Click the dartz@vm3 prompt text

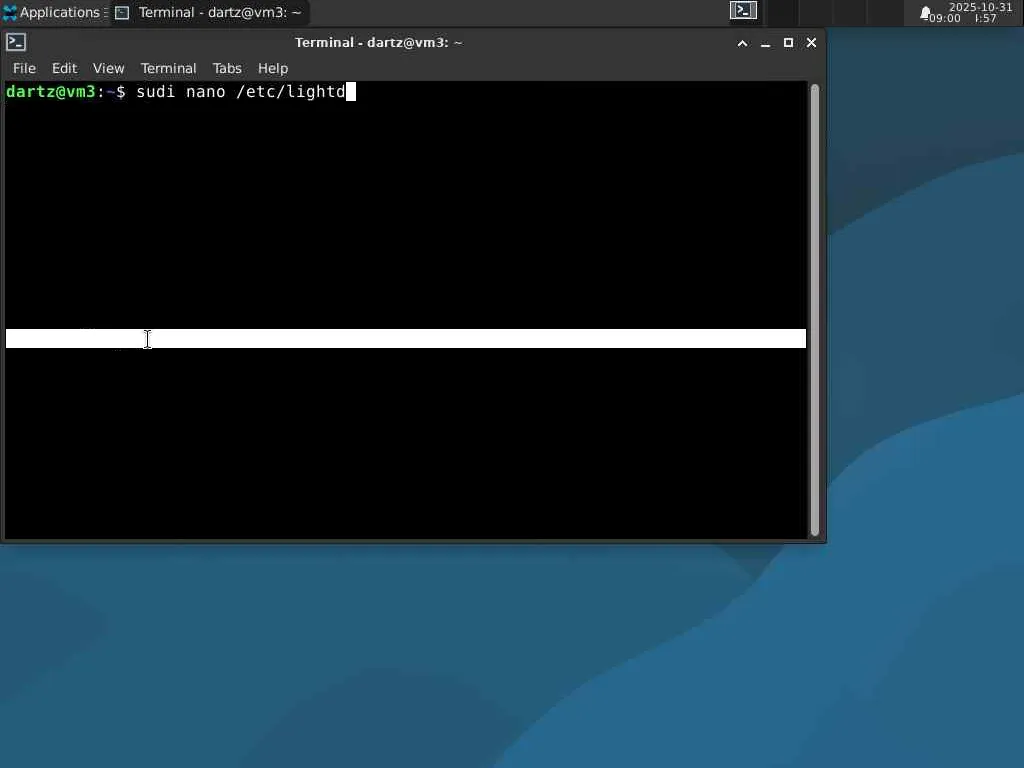pos(51,92)
